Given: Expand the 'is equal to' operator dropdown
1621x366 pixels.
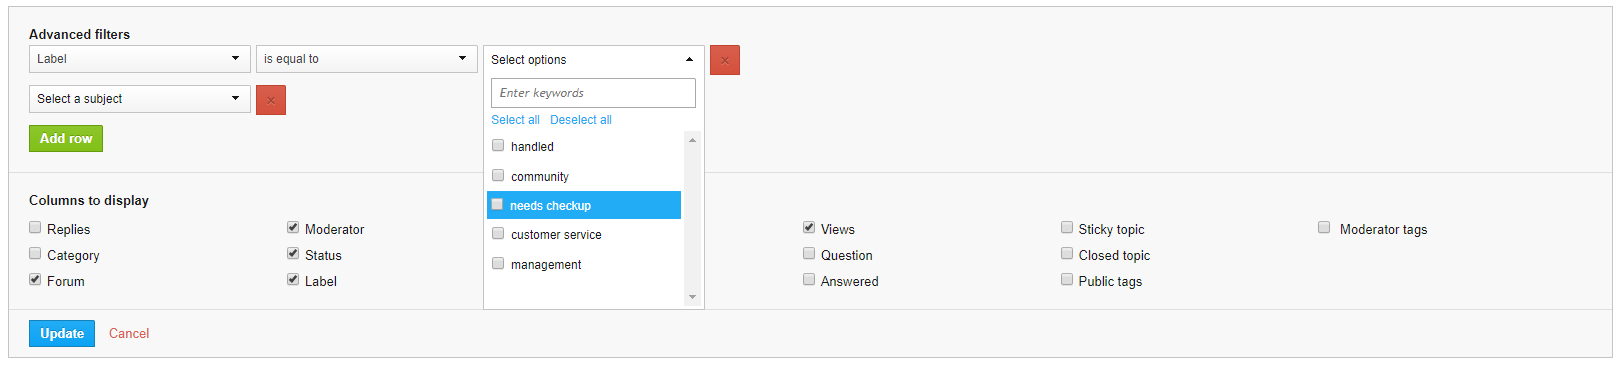Looking at the screenshot, I should 367,59.
